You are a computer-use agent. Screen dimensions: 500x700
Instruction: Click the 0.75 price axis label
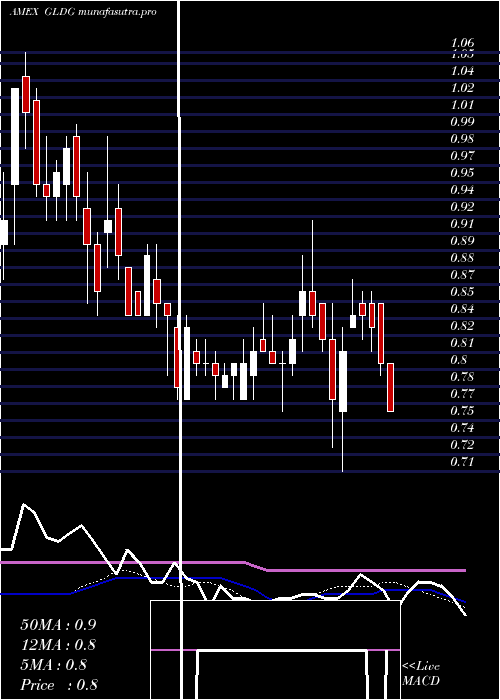[x=462, y=411]
